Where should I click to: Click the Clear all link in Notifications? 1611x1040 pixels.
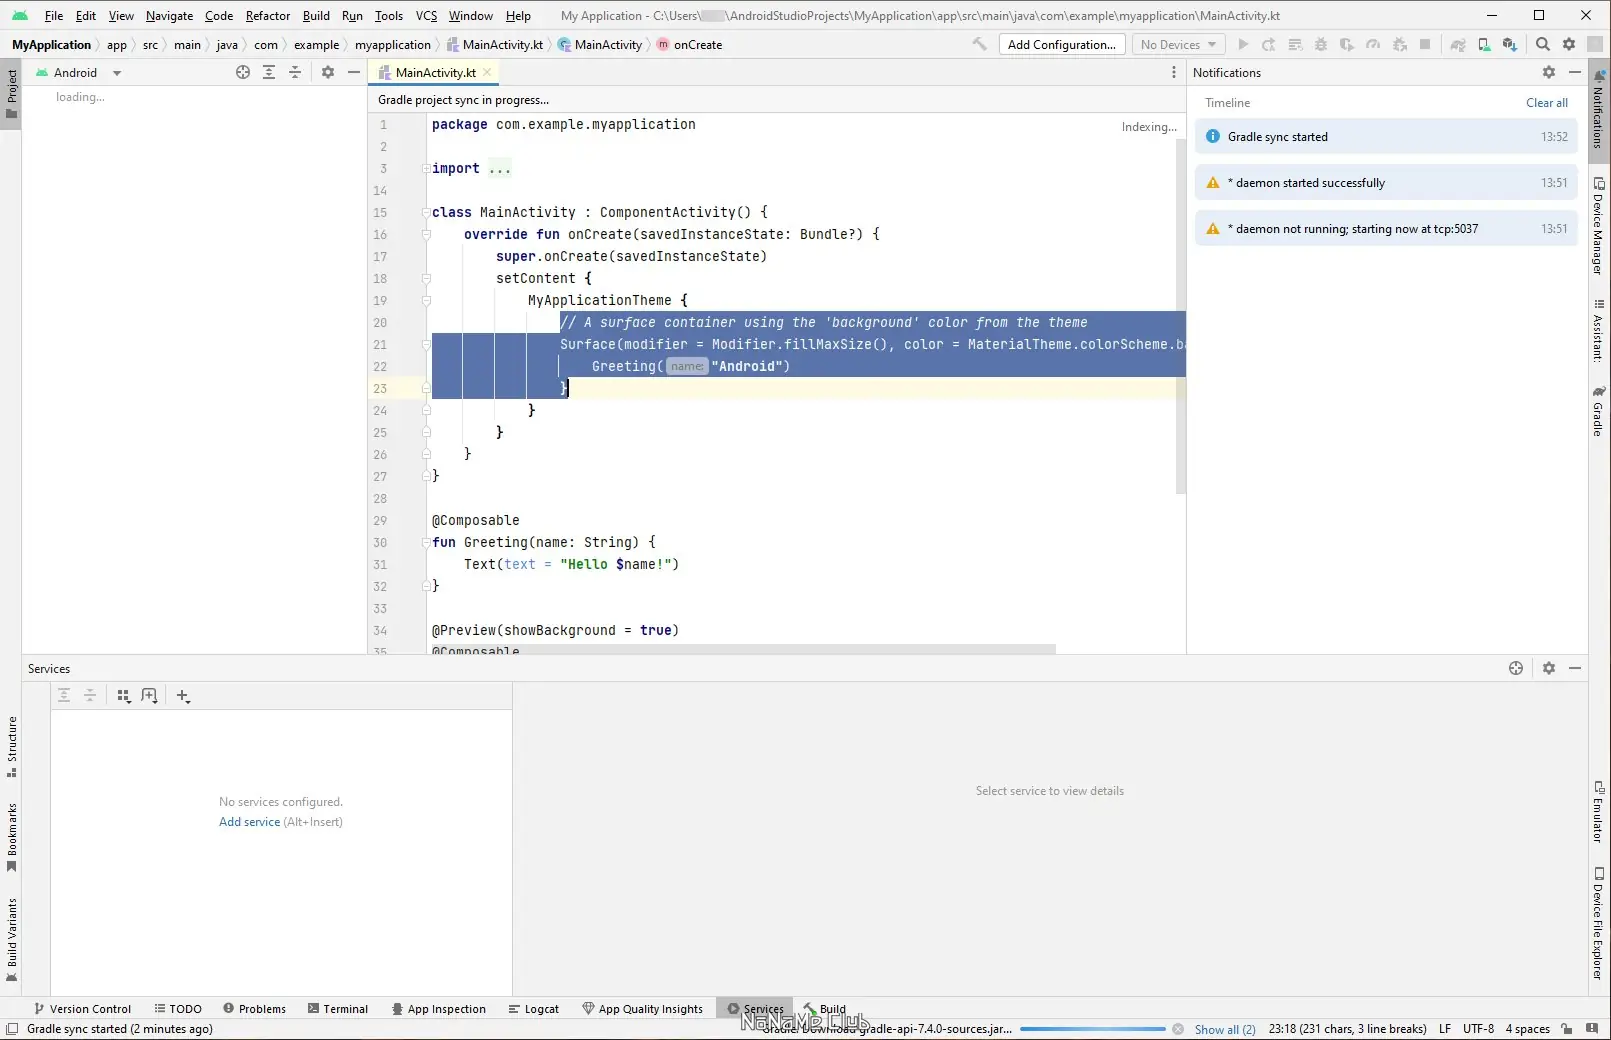click(x=1546, y=102)
